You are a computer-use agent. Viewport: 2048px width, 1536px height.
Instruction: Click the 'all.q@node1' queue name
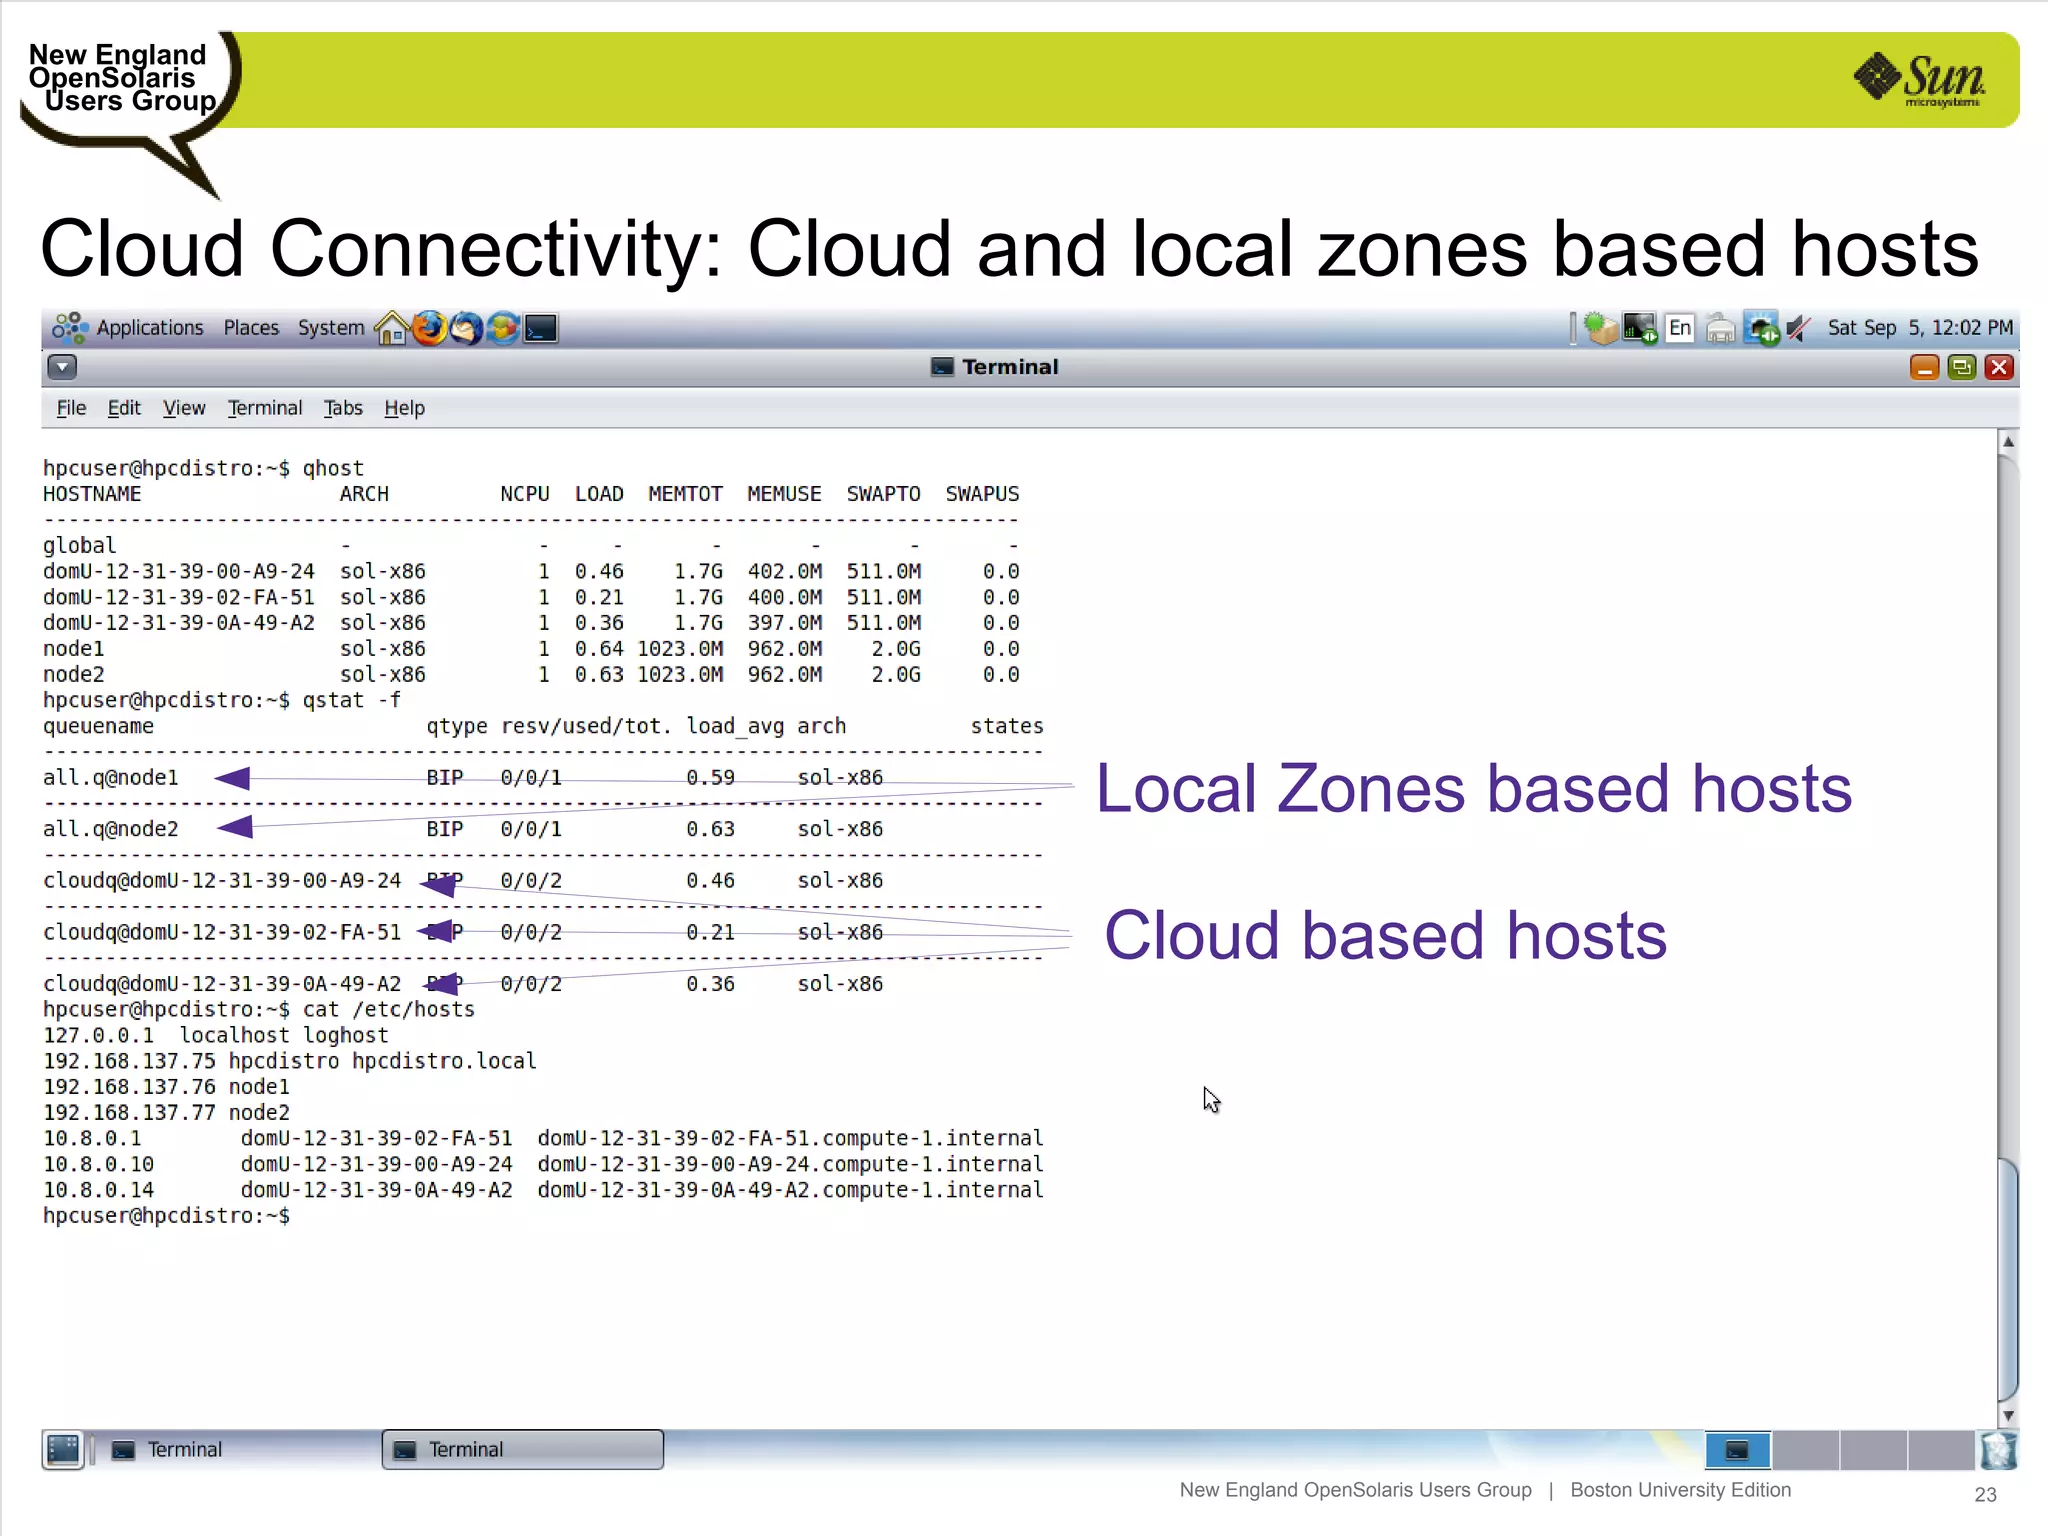(111, 778)
